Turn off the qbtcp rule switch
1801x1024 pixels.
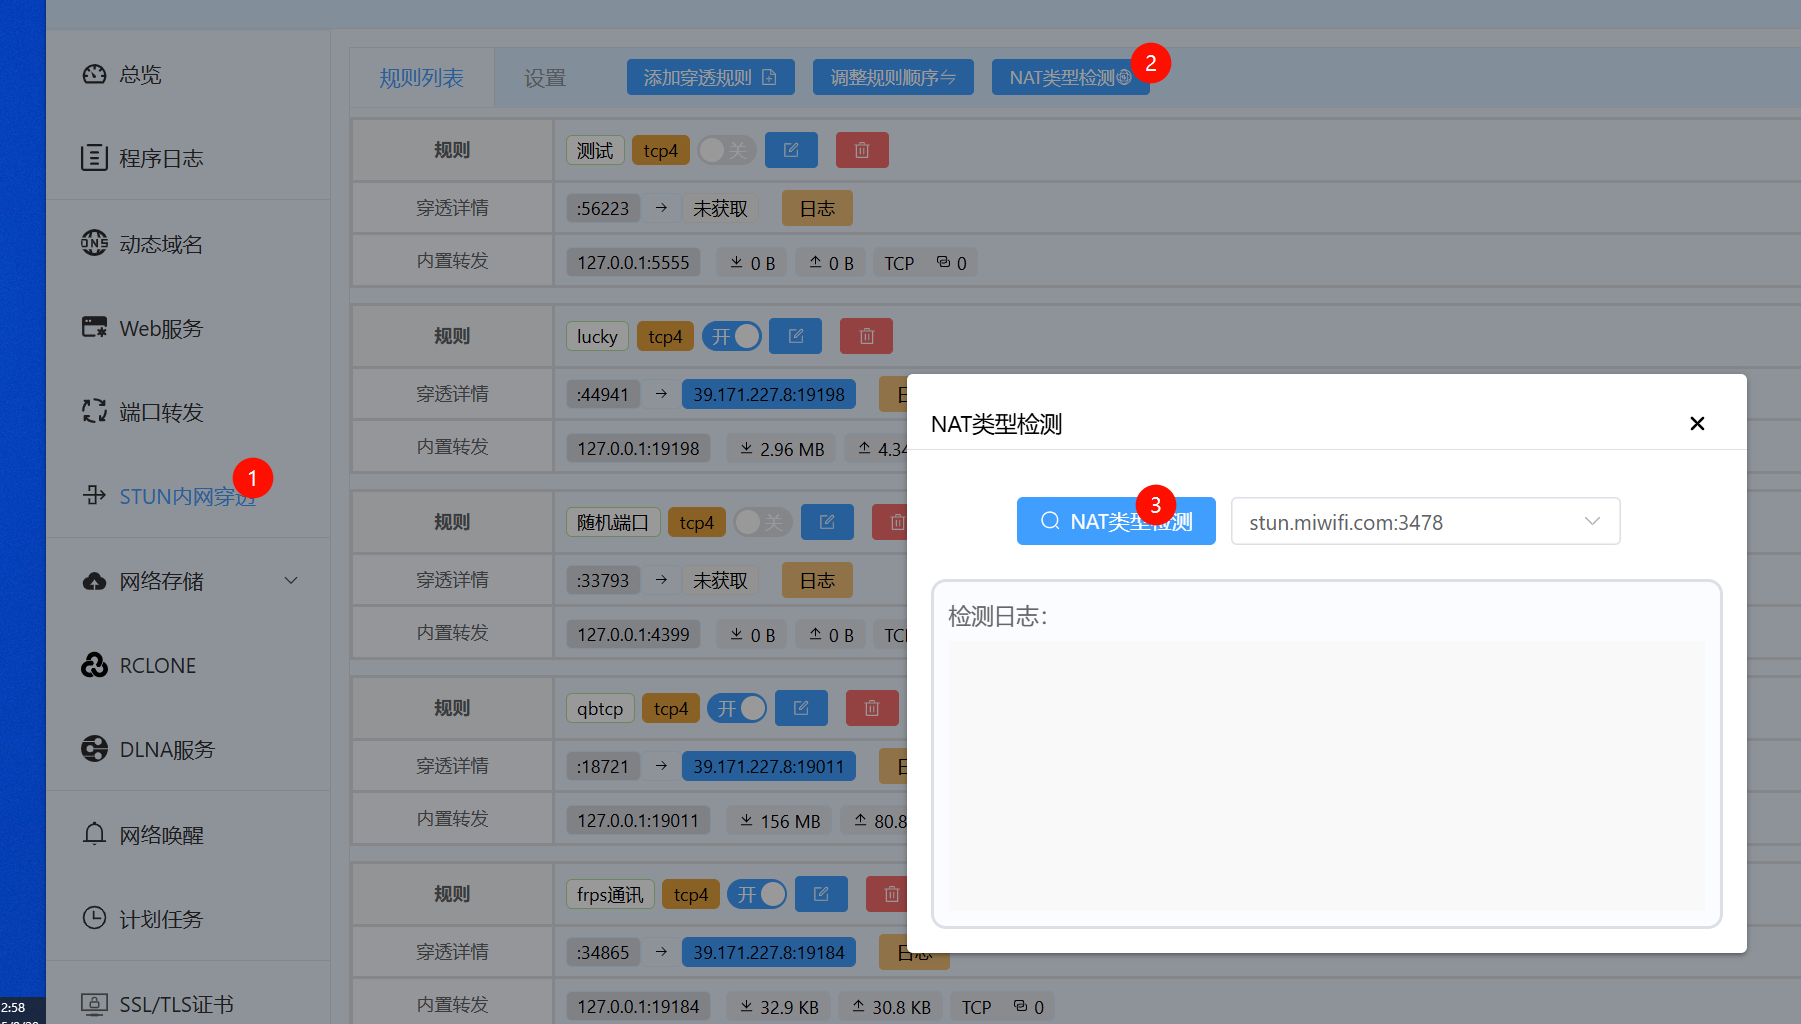pos(737,708)
